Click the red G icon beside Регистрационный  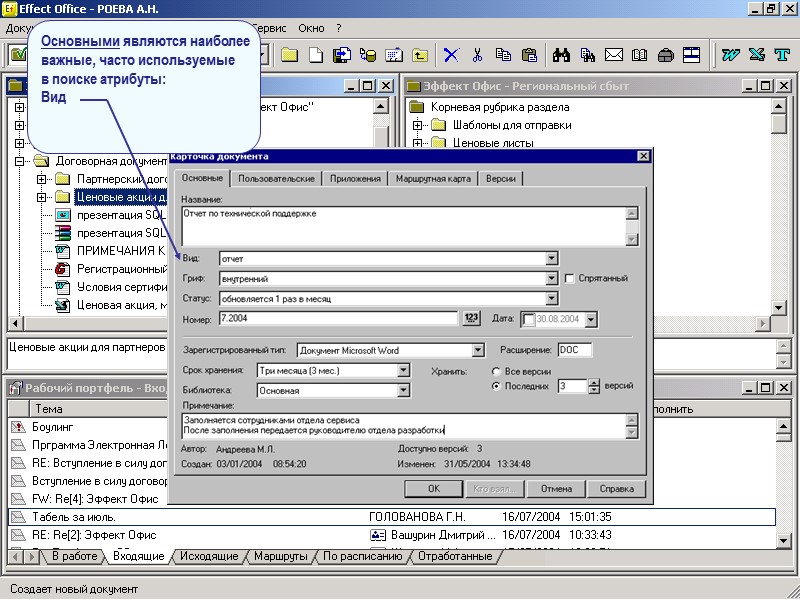62,269
